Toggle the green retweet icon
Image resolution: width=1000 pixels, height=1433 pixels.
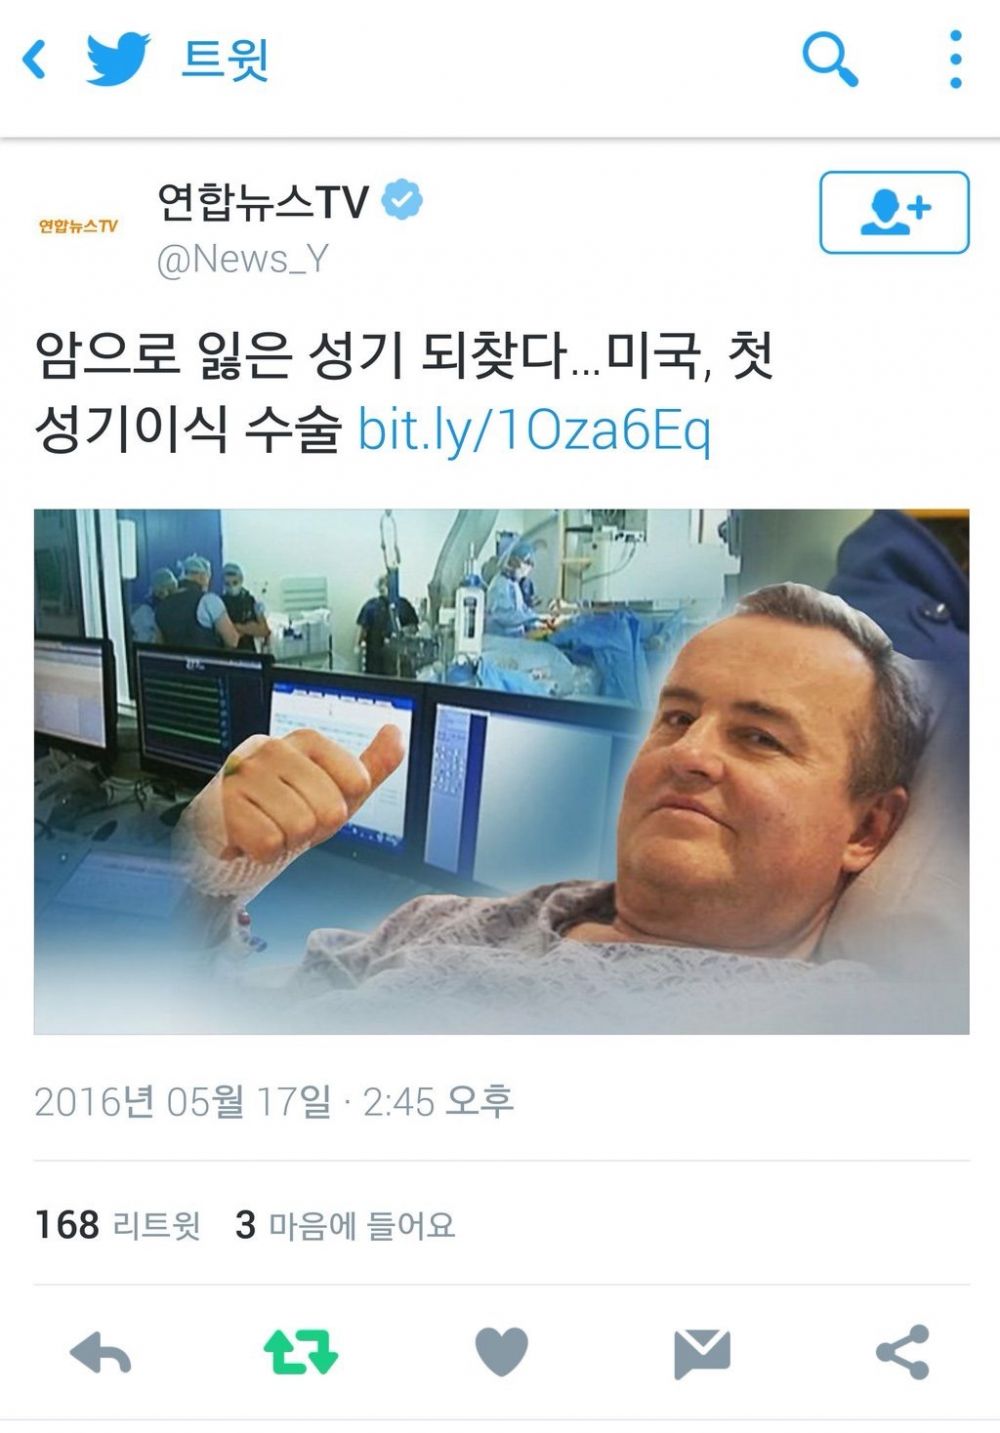point(301,1352)
